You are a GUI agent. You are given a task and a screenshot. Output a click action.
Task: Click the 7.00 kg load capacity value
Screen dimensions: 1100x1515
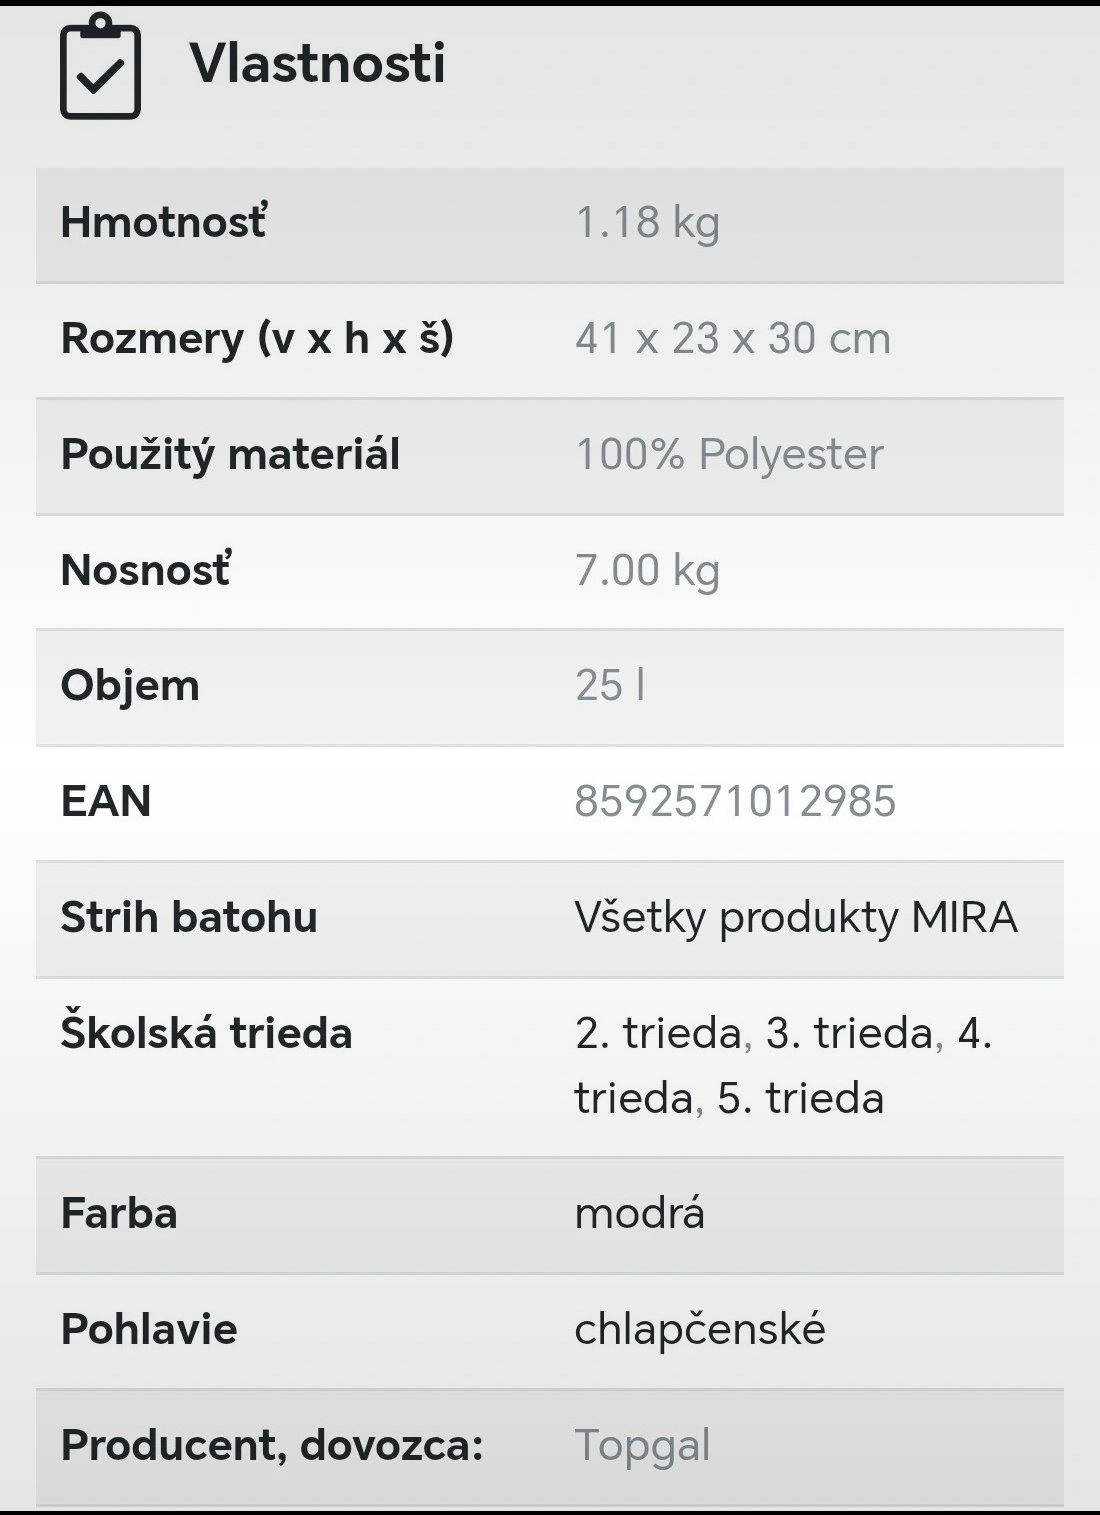coord(647,570)
